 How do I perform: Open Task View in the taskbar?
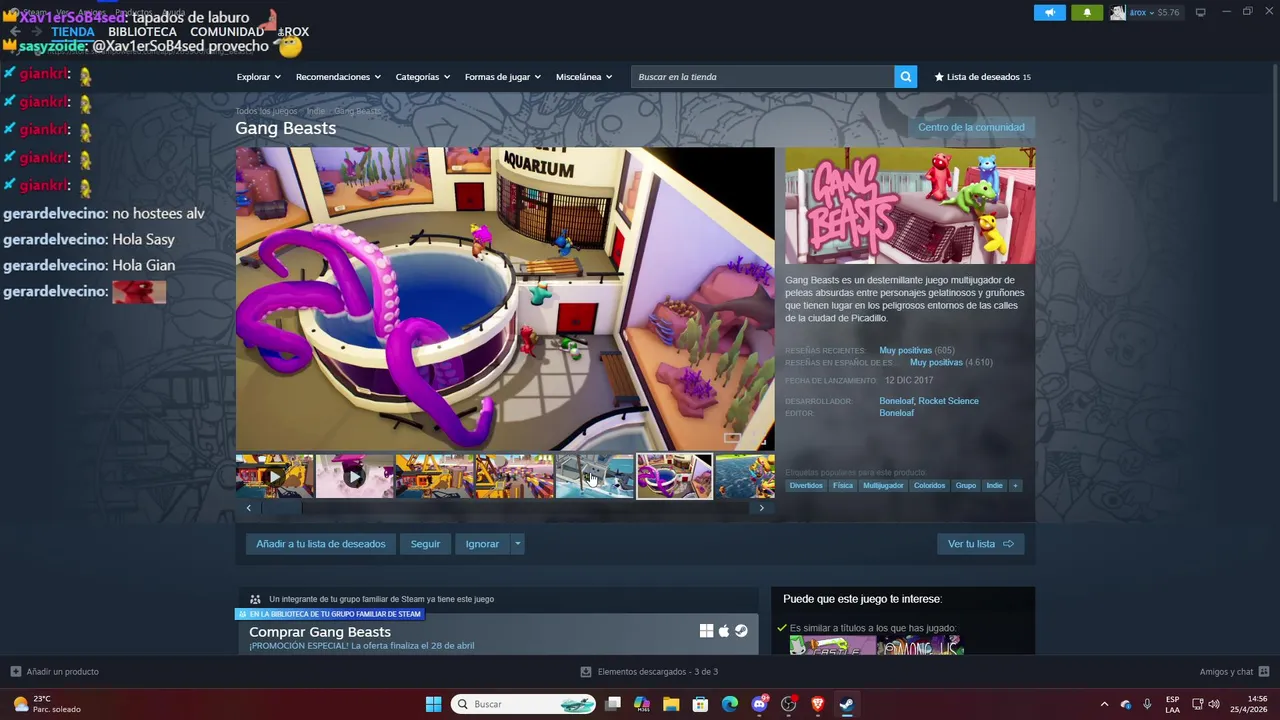point(613,704)
